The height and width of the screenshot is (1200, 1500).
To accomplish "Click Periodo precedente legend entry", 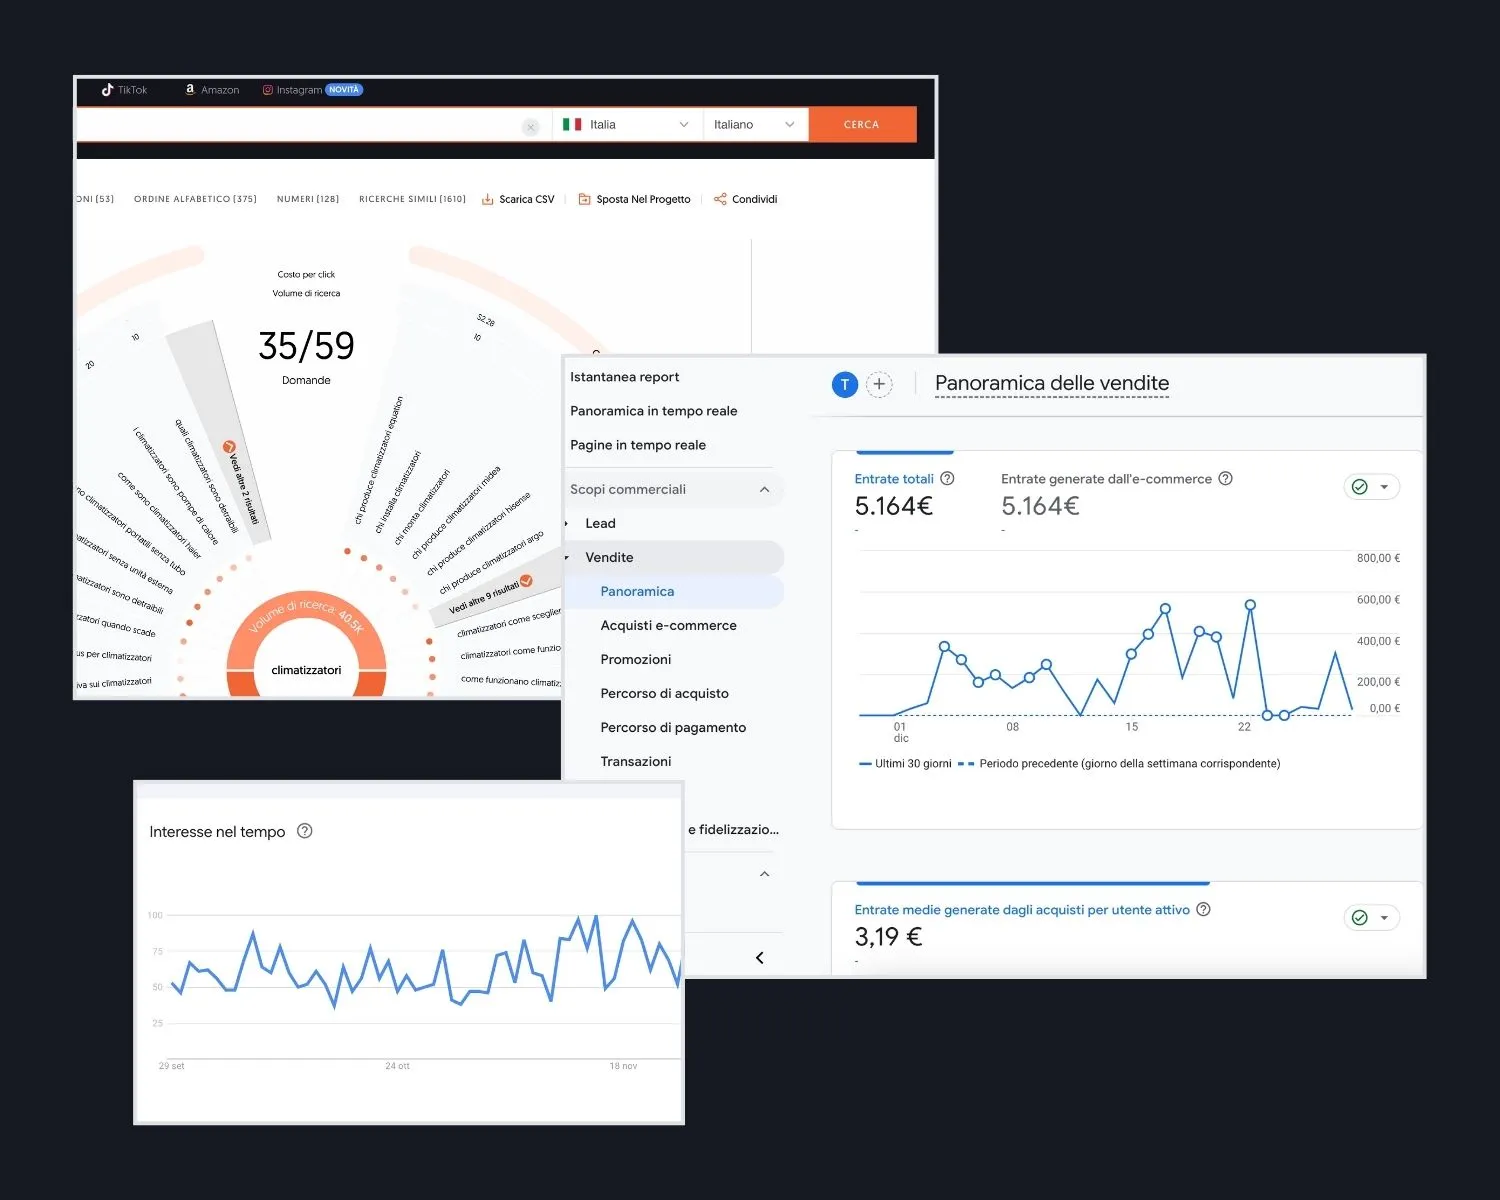I will (x=1119, y=764).
